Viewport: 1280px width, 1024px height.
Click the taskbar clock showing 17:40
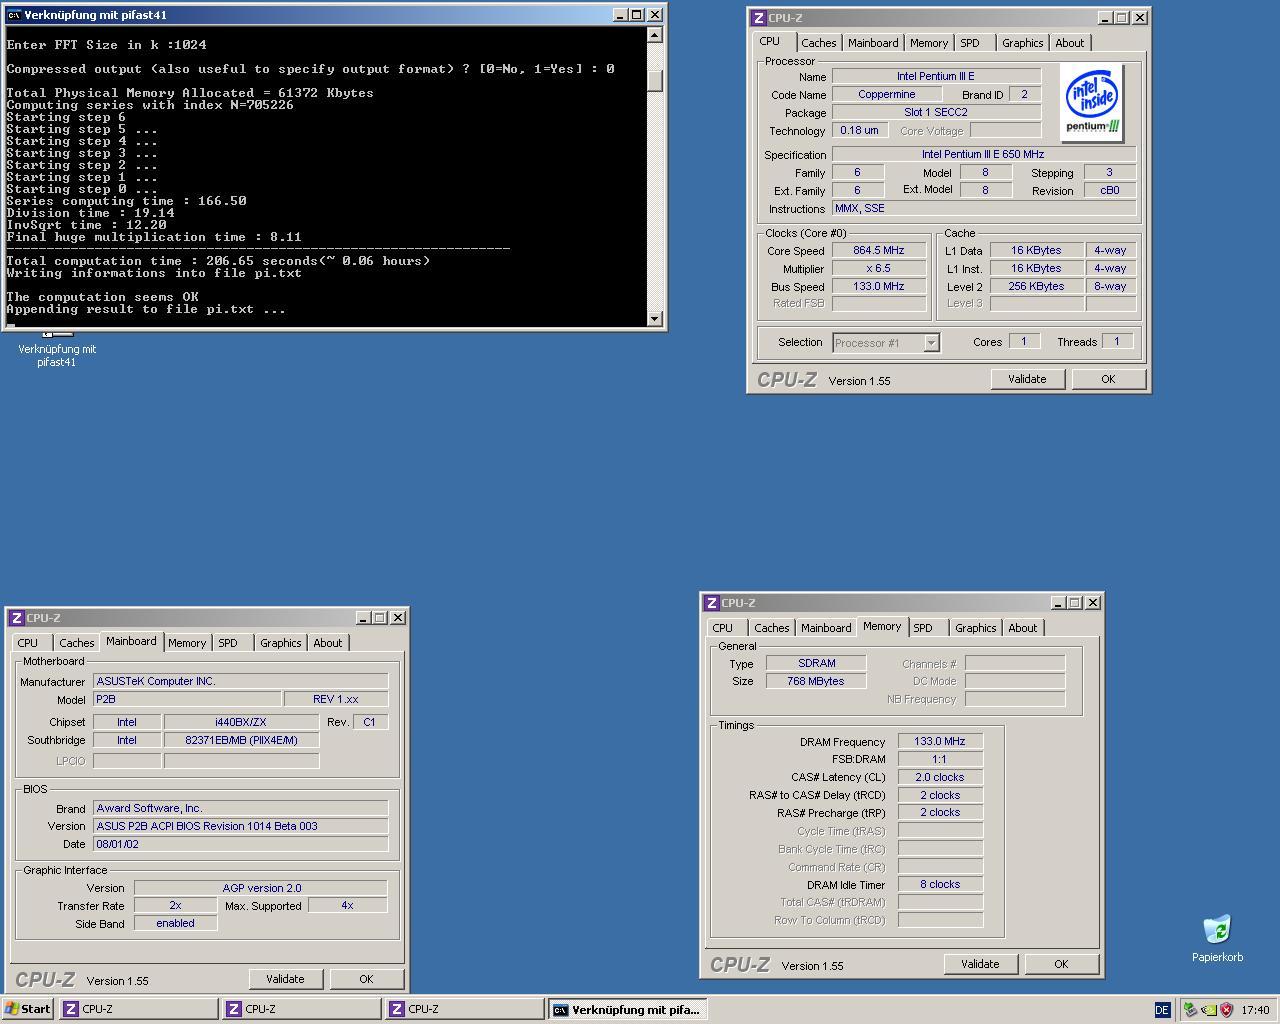(1254, 1010)
